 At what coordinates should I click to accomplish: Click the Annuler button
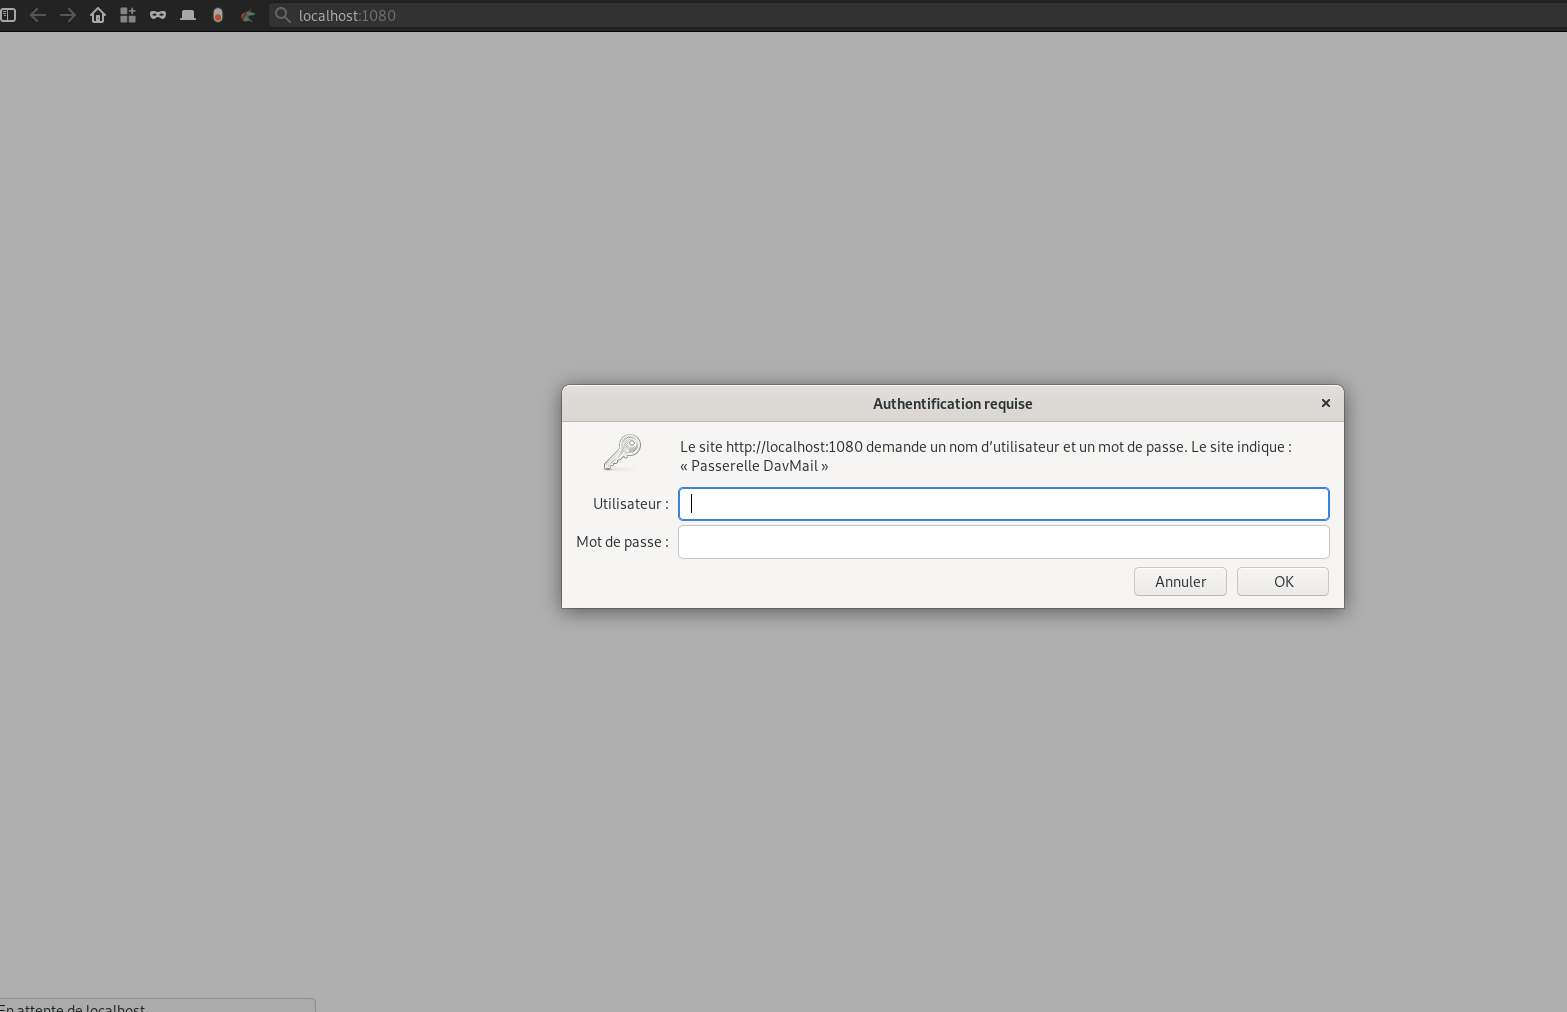pos(1180,582)
